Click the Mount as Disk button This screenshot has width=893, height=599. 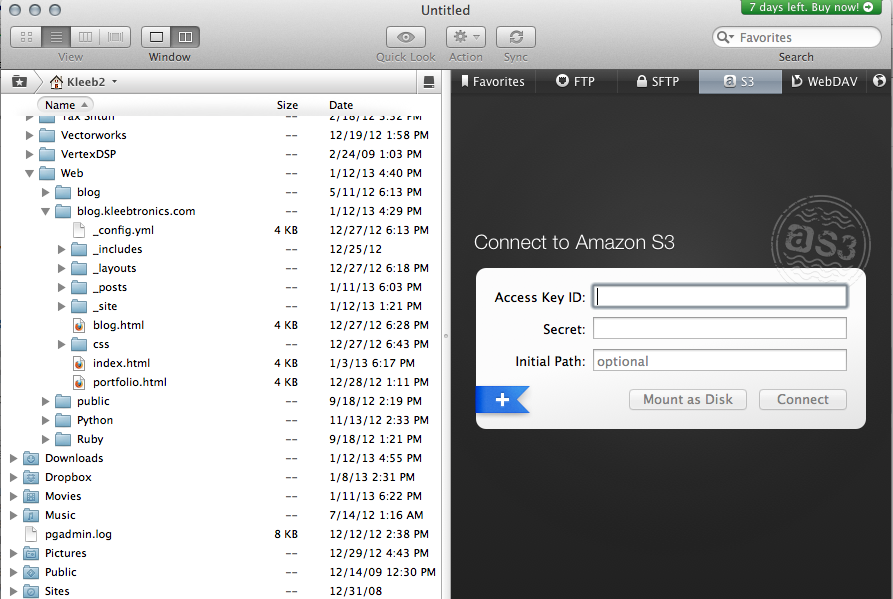[x=687, y=399]
